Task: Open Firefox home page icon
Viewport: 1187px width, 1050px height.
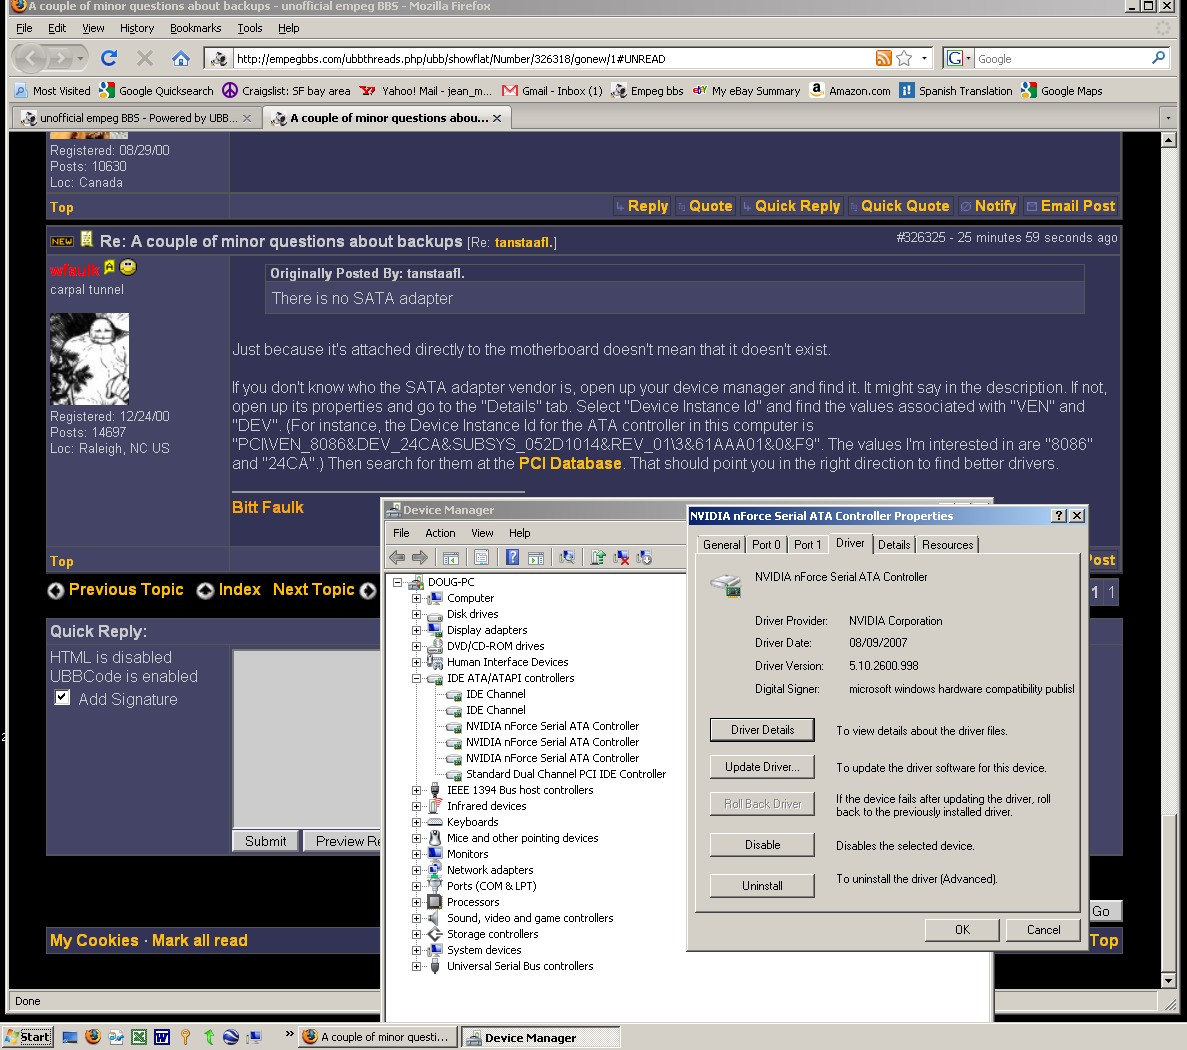Action: point(180,58)
